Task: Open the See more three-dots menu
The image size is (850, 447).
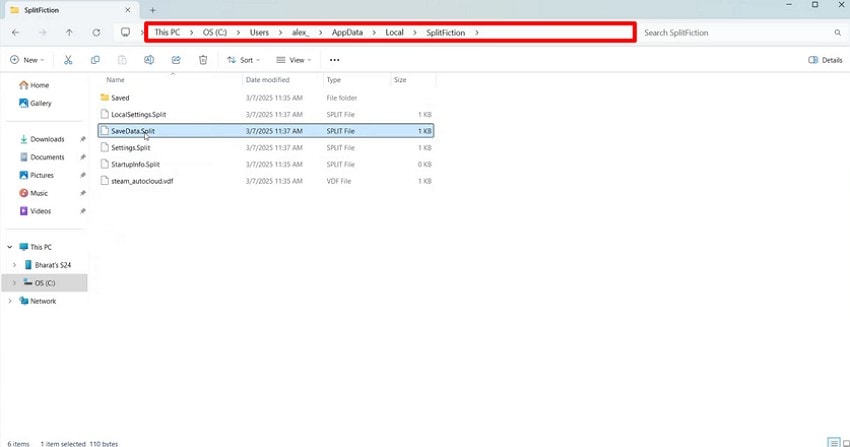Action: pos(334,60)
